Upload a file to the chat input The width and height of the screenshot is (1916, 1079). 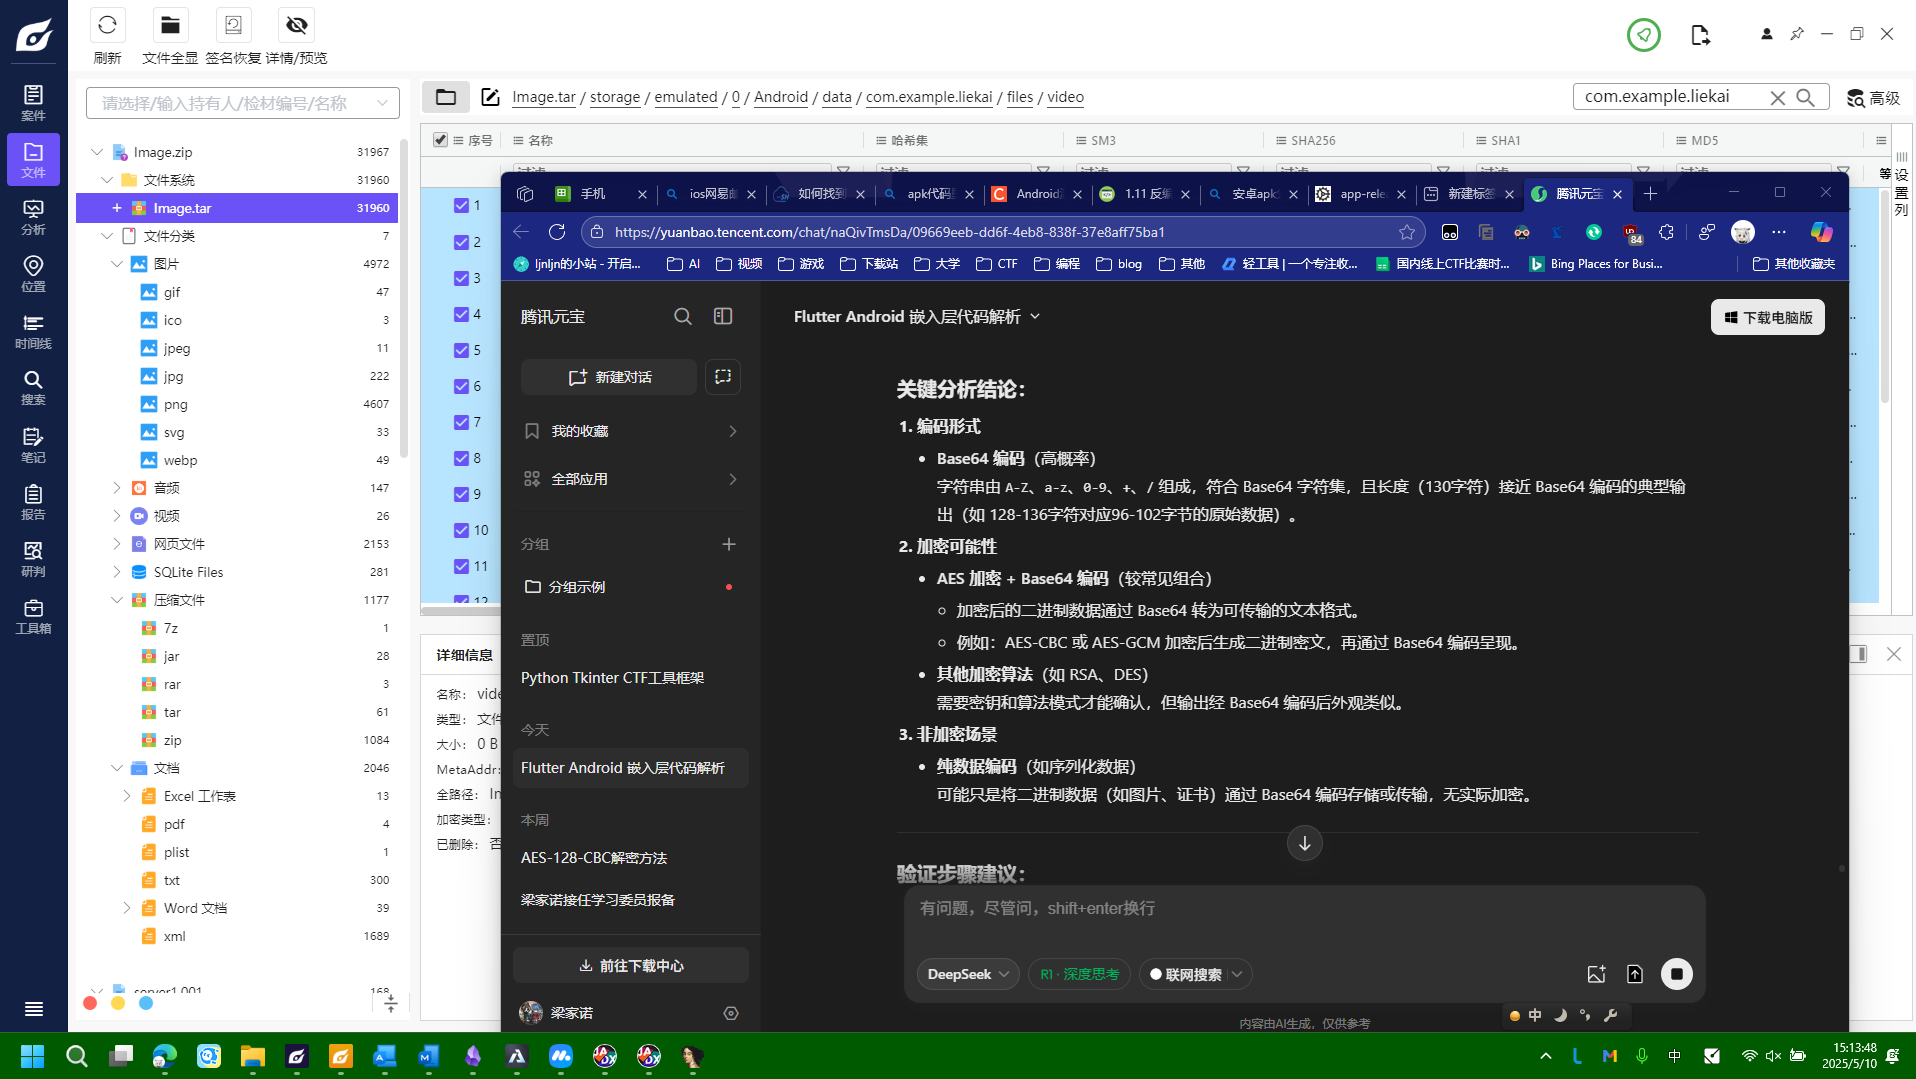pyautogui.click(x=1635, y=974)
